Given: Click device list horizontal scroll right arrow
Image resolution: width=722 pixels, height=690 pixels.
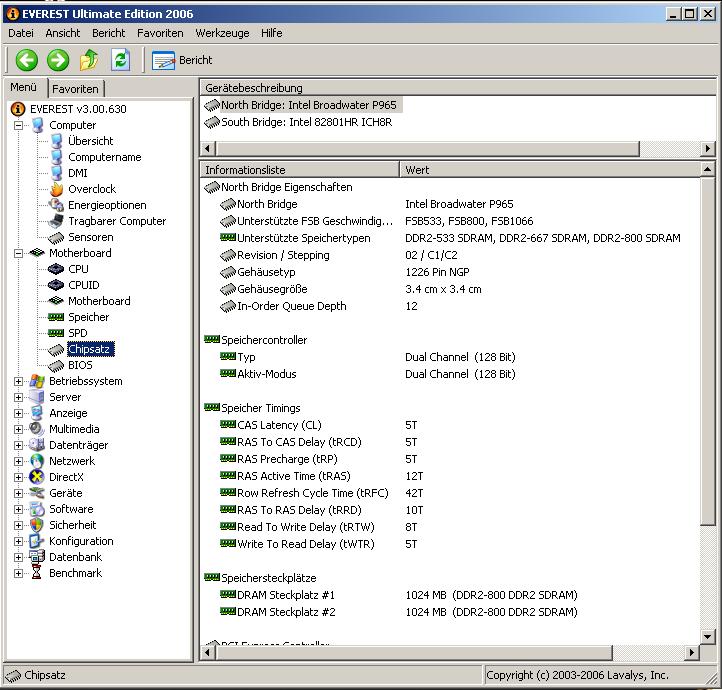Looking at the screenshot, I should 708,149.
